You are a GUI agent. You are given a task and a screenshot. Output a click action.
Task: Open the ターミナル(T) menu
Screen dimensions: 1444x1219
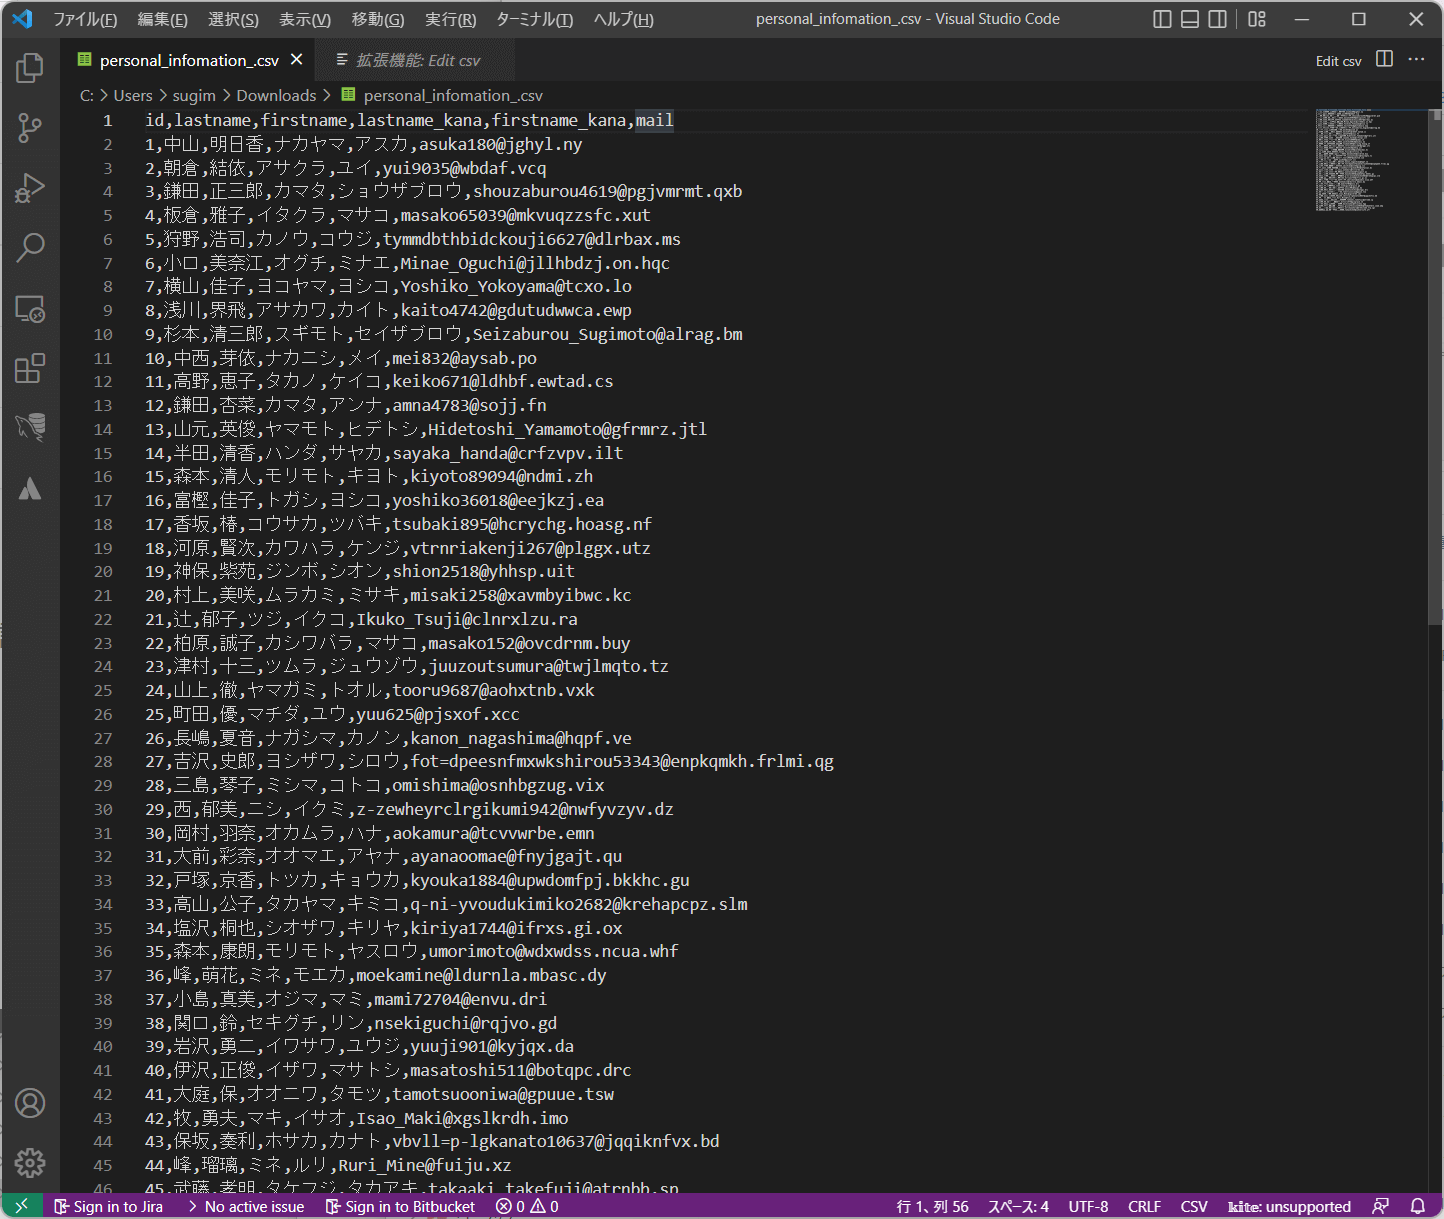coord(534,19)
